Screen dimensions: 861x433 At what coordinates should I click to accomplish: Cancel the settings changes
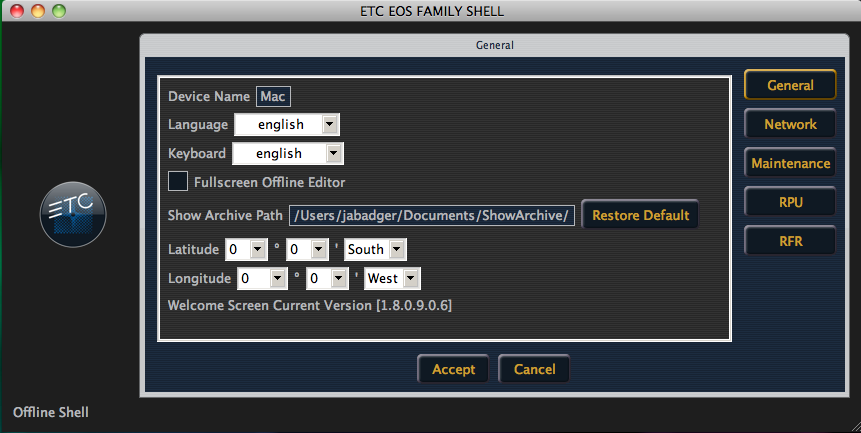click(534, 369)
